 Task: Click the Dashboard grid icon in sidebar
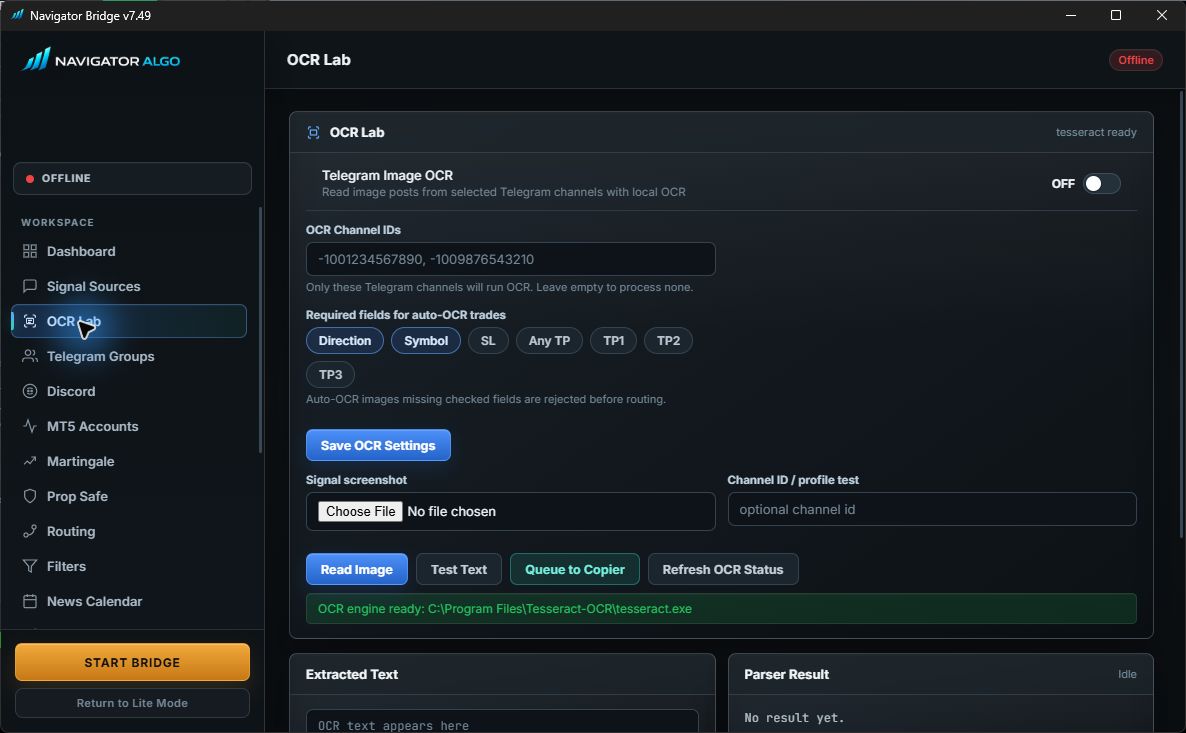(29, 251)
